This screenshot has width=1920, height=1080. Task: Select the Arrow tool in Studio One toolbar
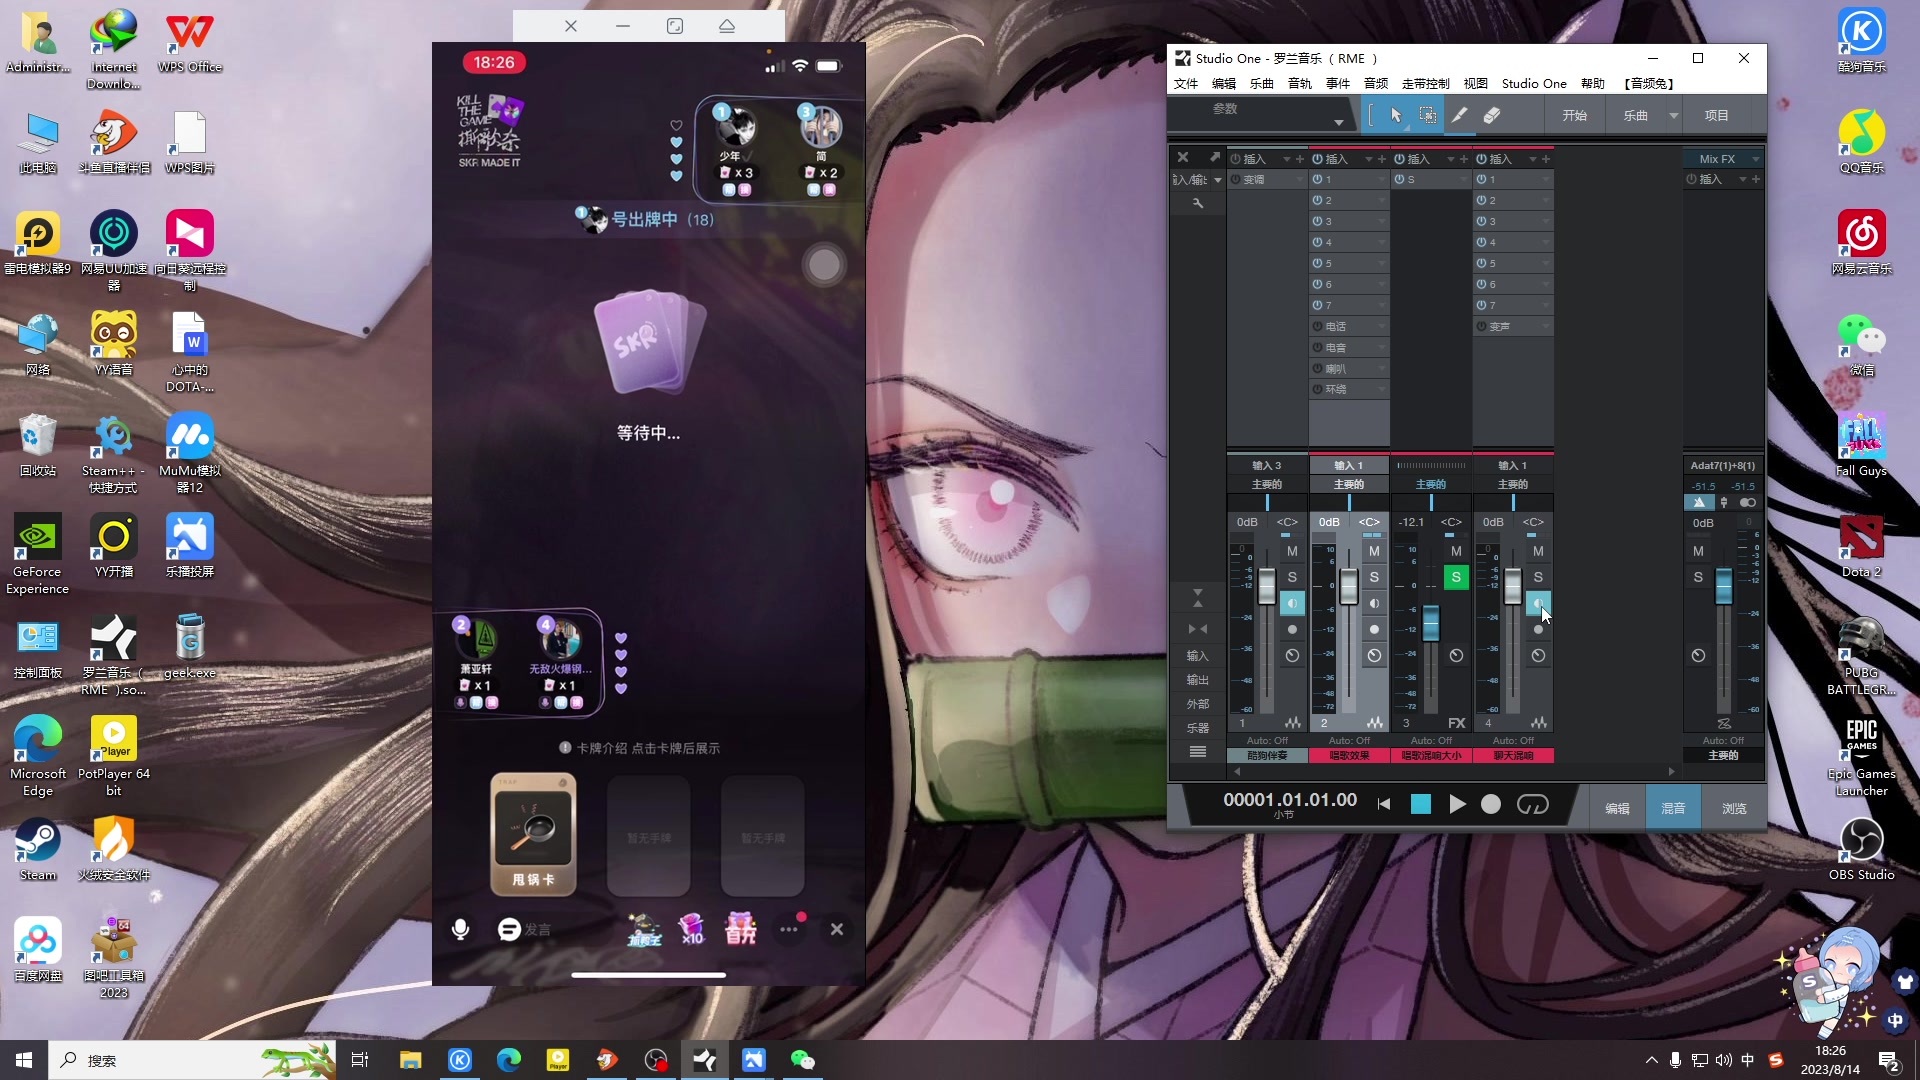(x=1397, y=116)
